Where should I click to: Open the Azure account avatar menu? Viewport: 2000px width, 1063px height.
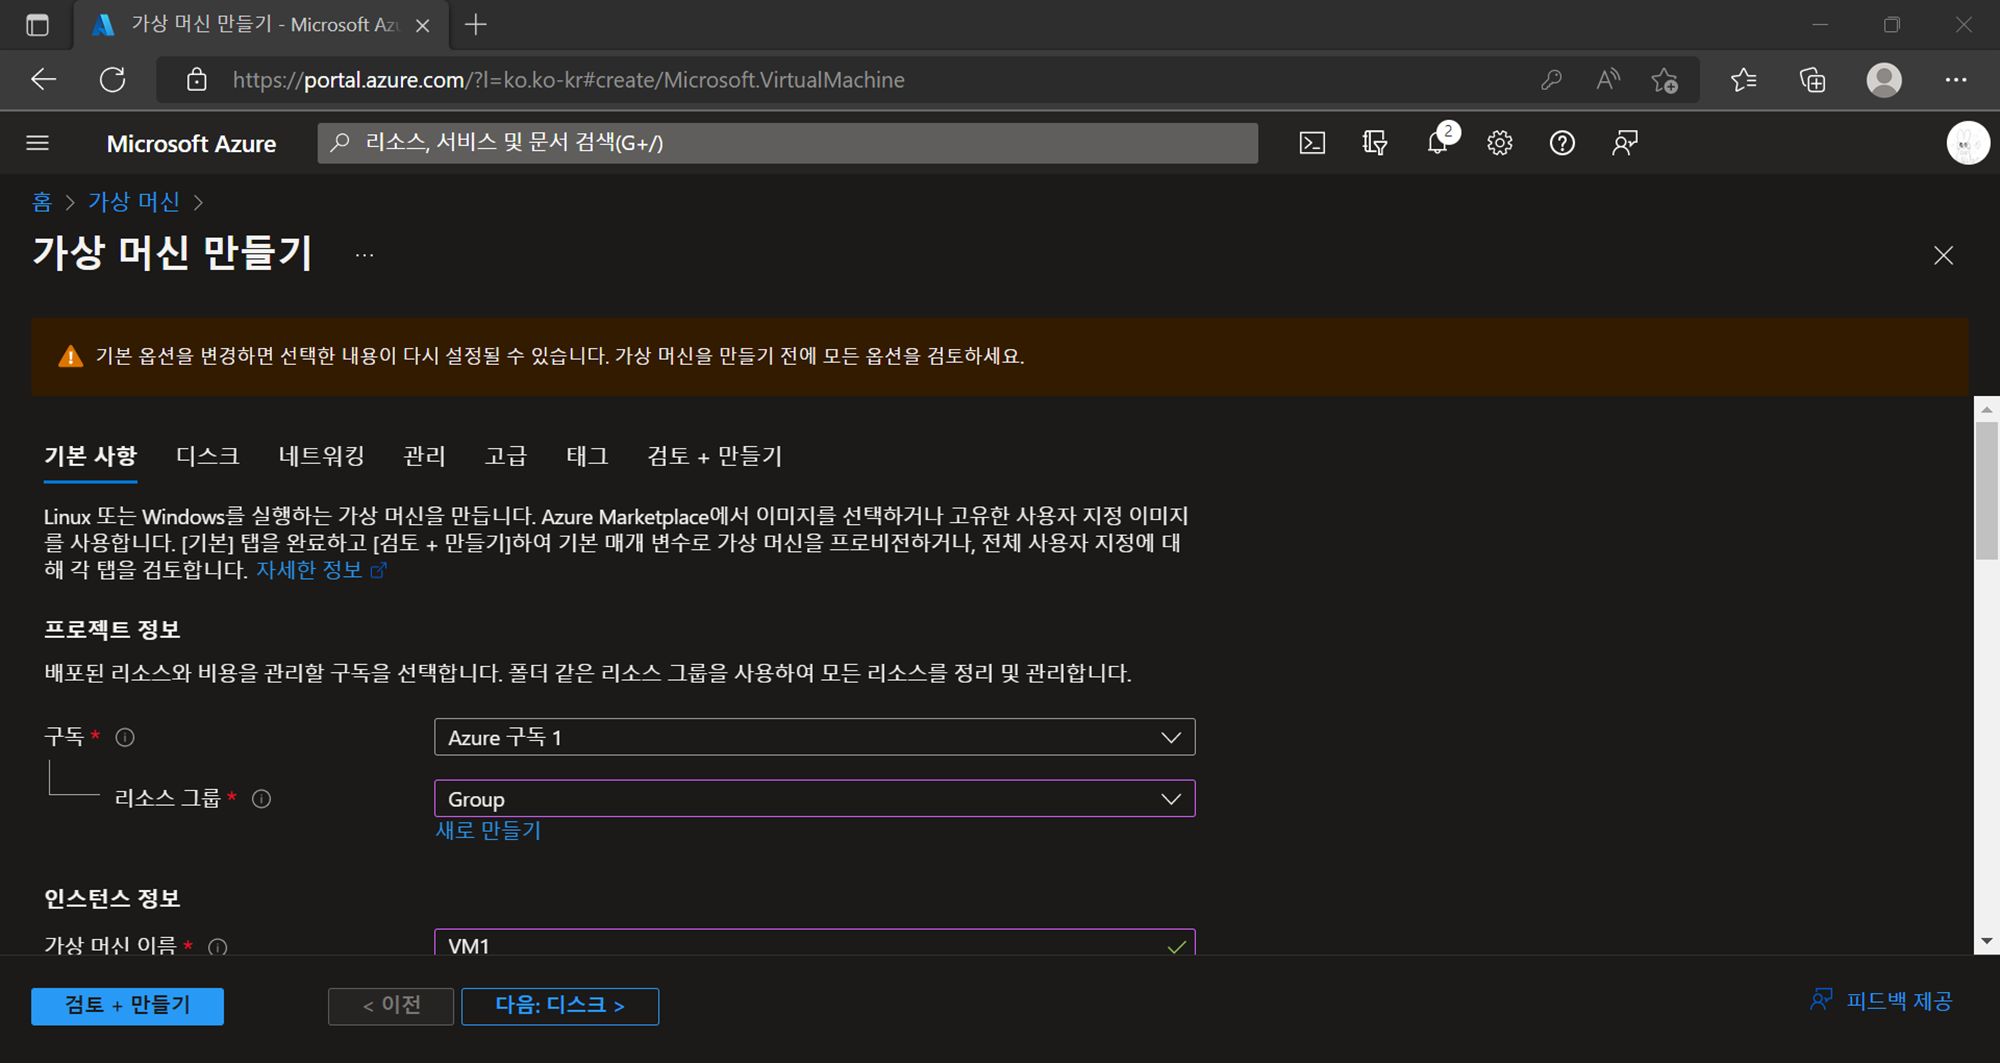1967,143
